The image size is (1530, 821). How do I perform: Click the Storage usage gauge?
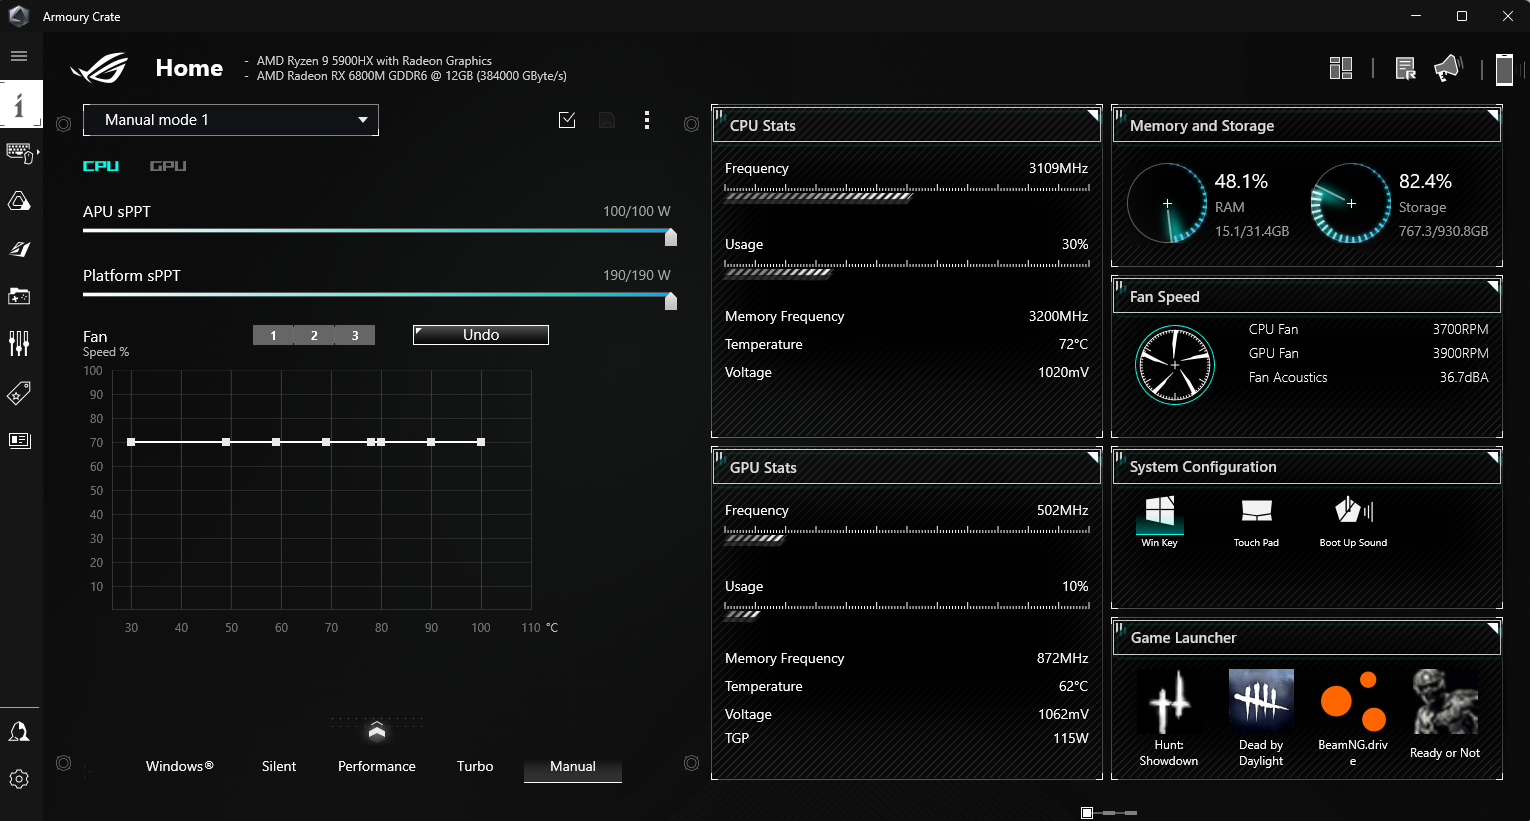pos(1351,203)
